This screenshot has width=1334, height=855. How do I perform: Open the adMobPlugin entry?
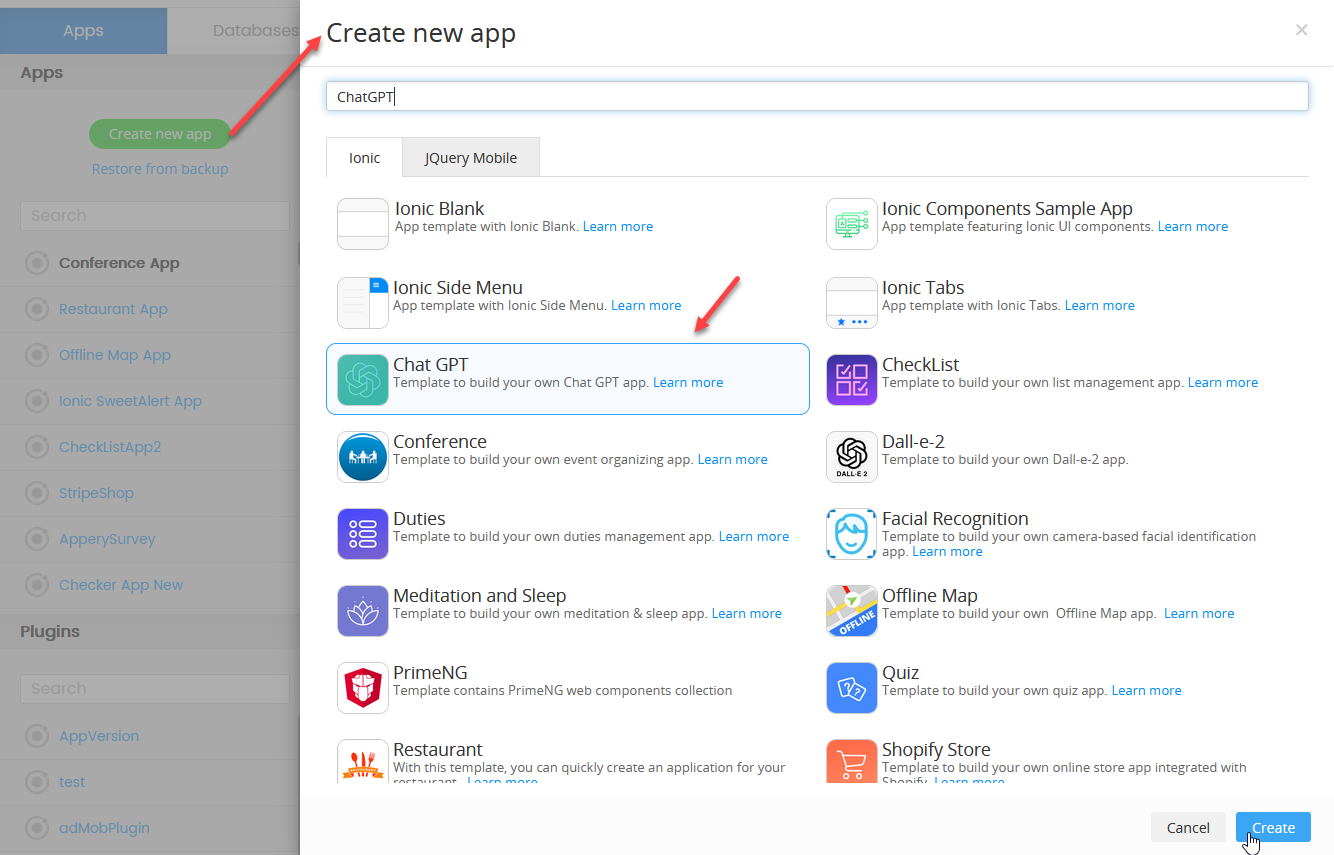pyautogui.click(x=104, y=828)
